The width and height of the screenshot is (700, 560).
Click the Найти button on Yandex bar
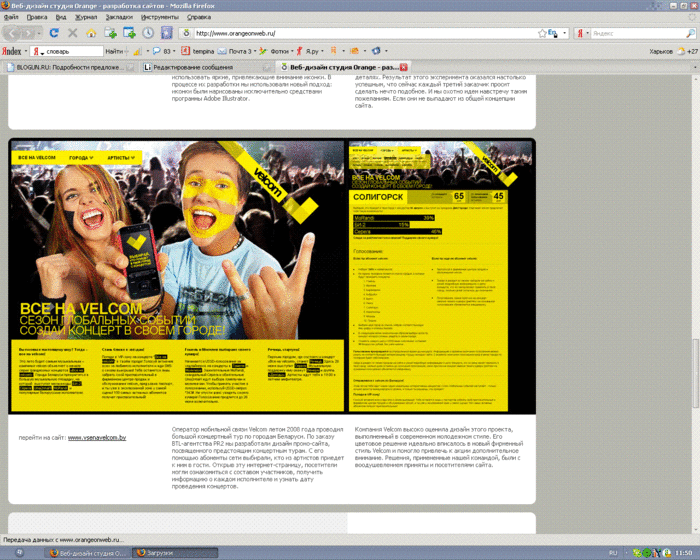coord(114,51)
